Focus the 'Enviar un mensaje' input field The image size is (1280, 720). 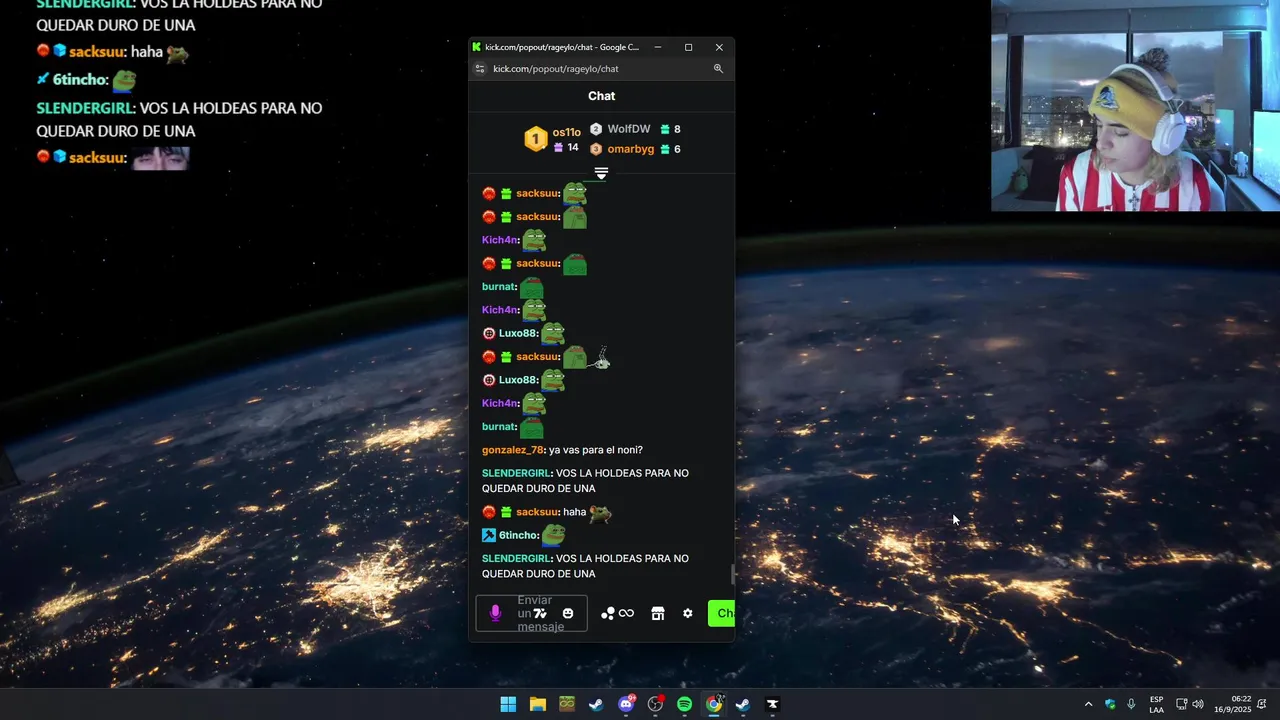point(531,613)
